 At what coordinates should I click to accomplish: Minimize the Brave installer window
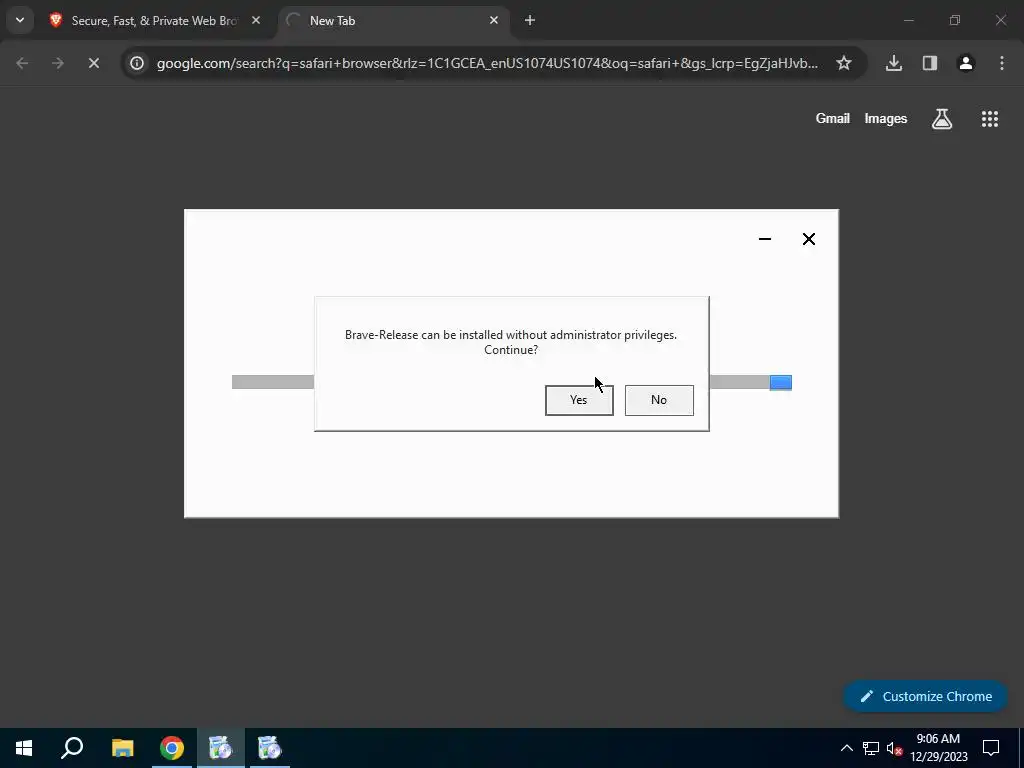765,239
